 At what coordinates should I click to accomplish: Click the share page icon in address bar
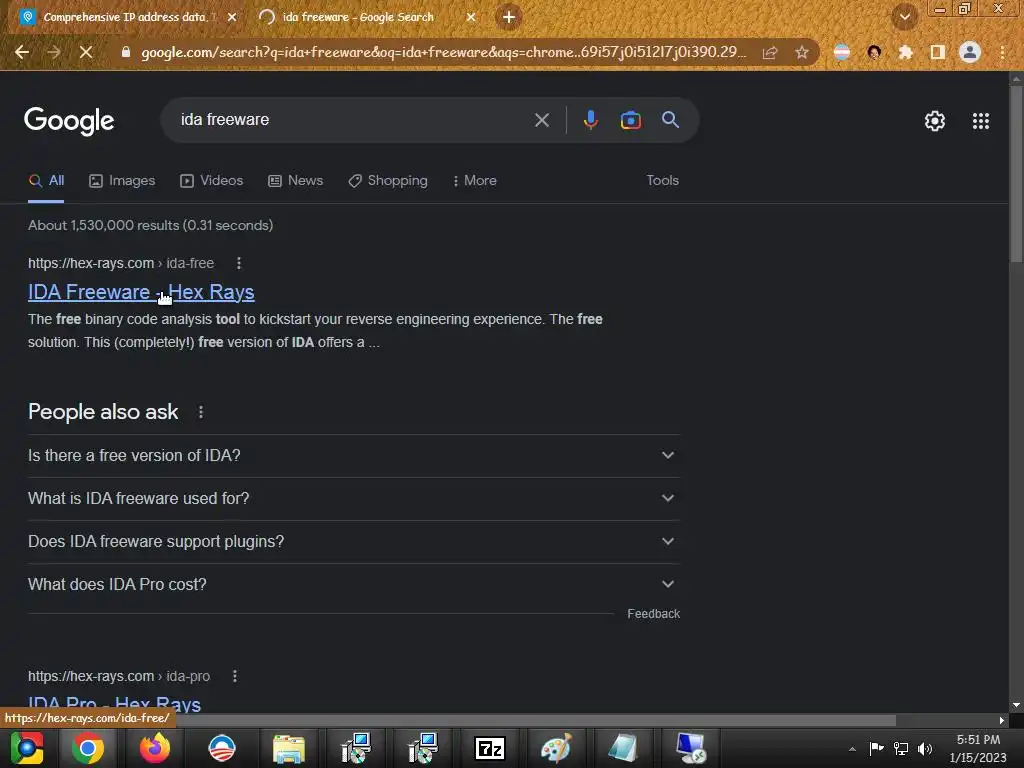[770, 52]
